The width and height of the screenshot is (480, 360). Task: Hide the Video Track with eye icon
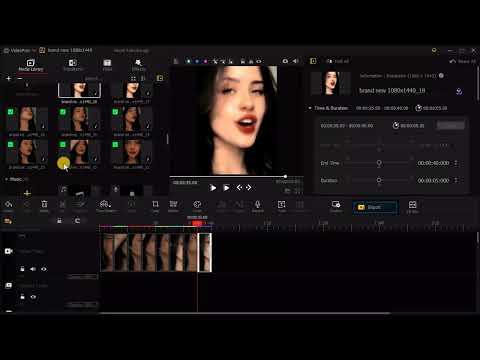point(44,269)
